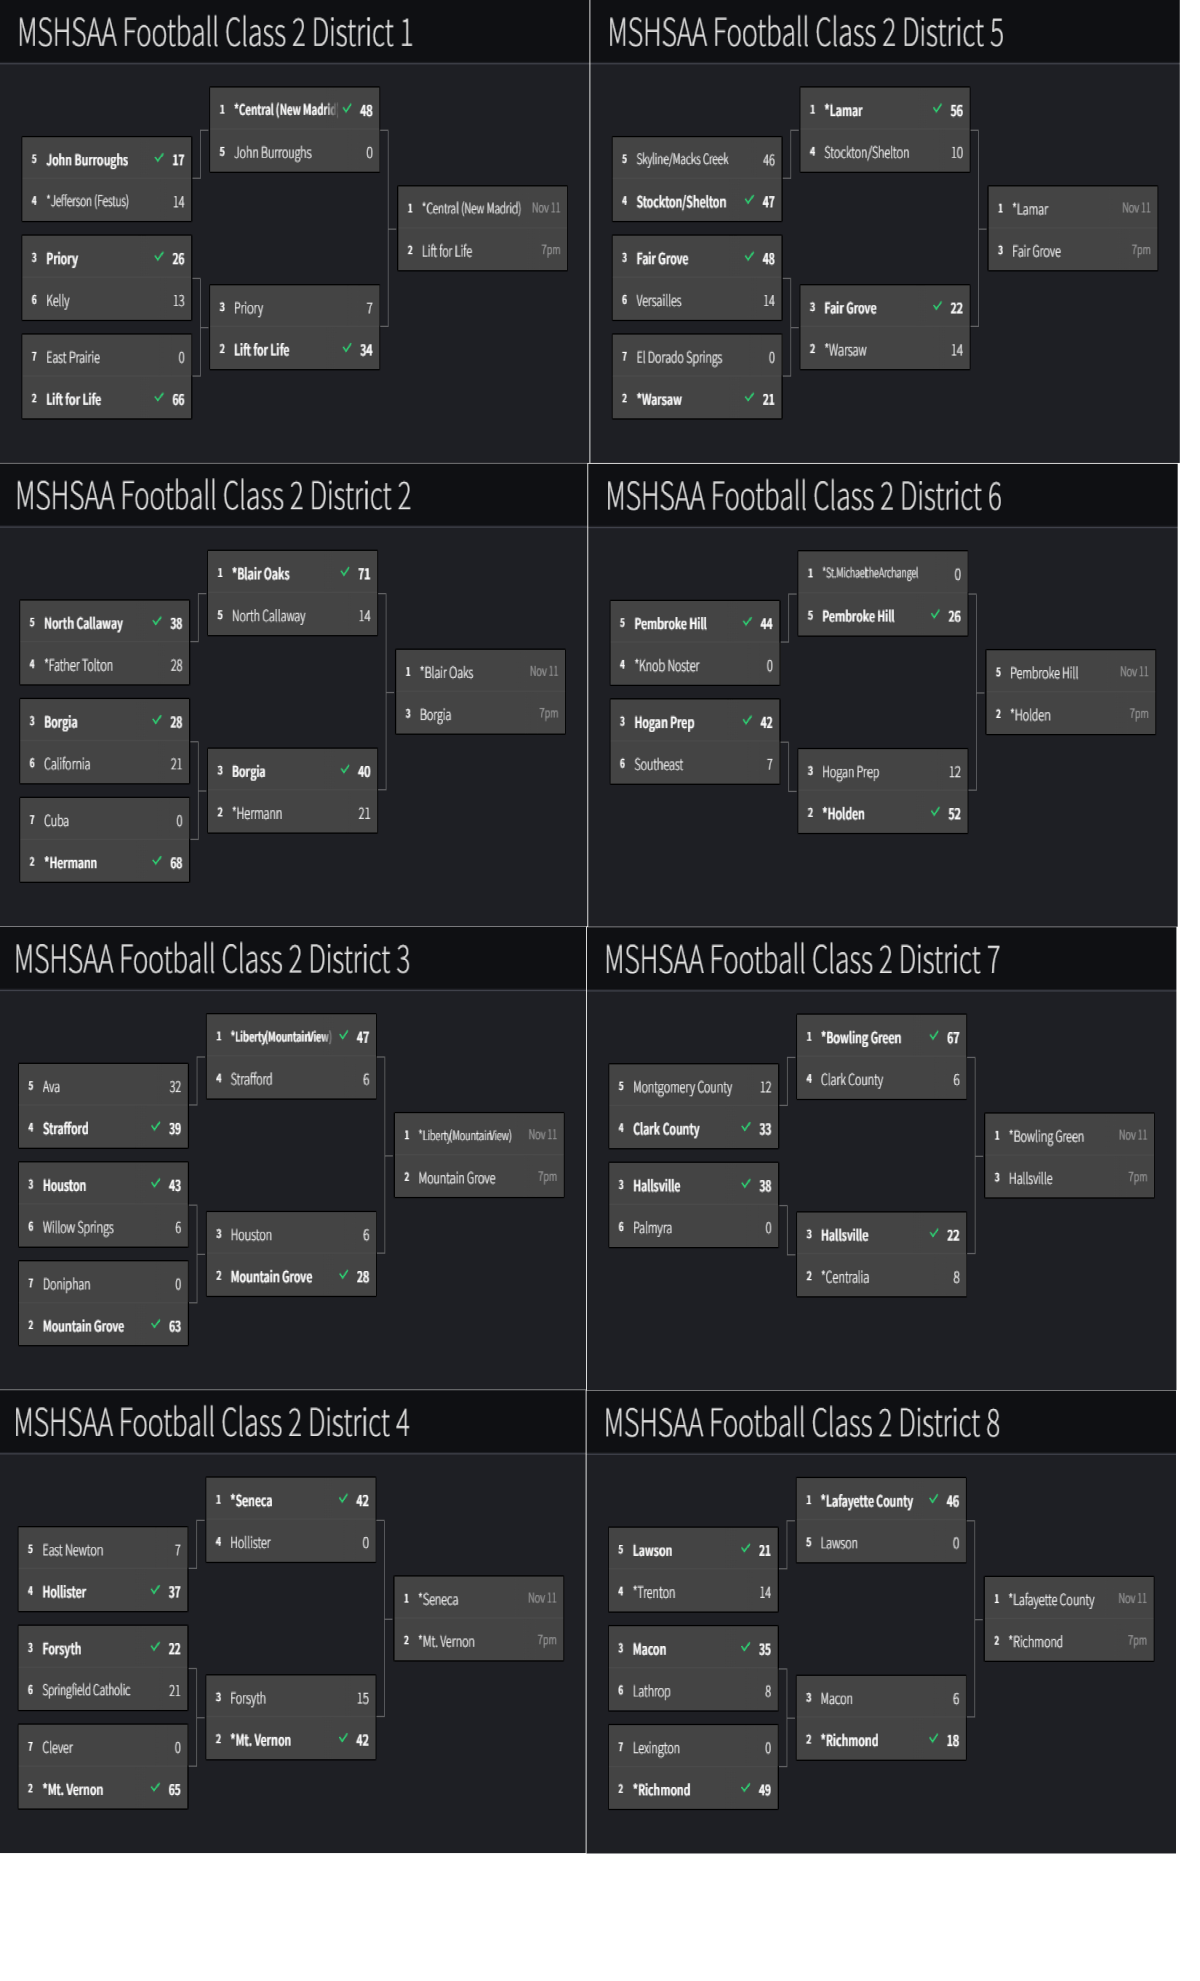Click the checkmark next to Blair Oaks' 71
The height and width of the screenshot is (1981, 1200).
(x=345, y=572)
